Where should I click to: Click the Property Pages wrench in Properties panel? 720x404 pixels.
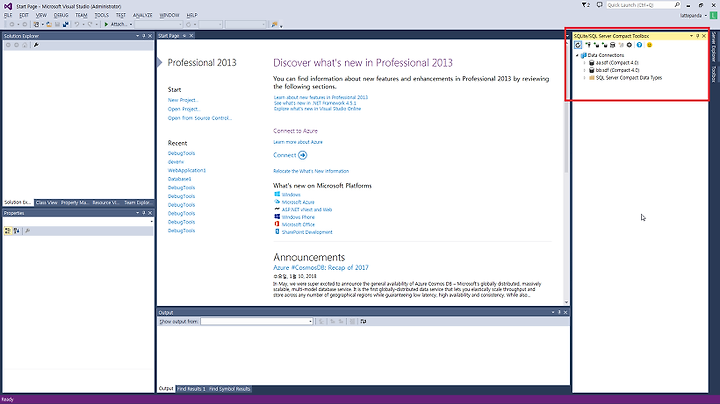click(28, 231)
